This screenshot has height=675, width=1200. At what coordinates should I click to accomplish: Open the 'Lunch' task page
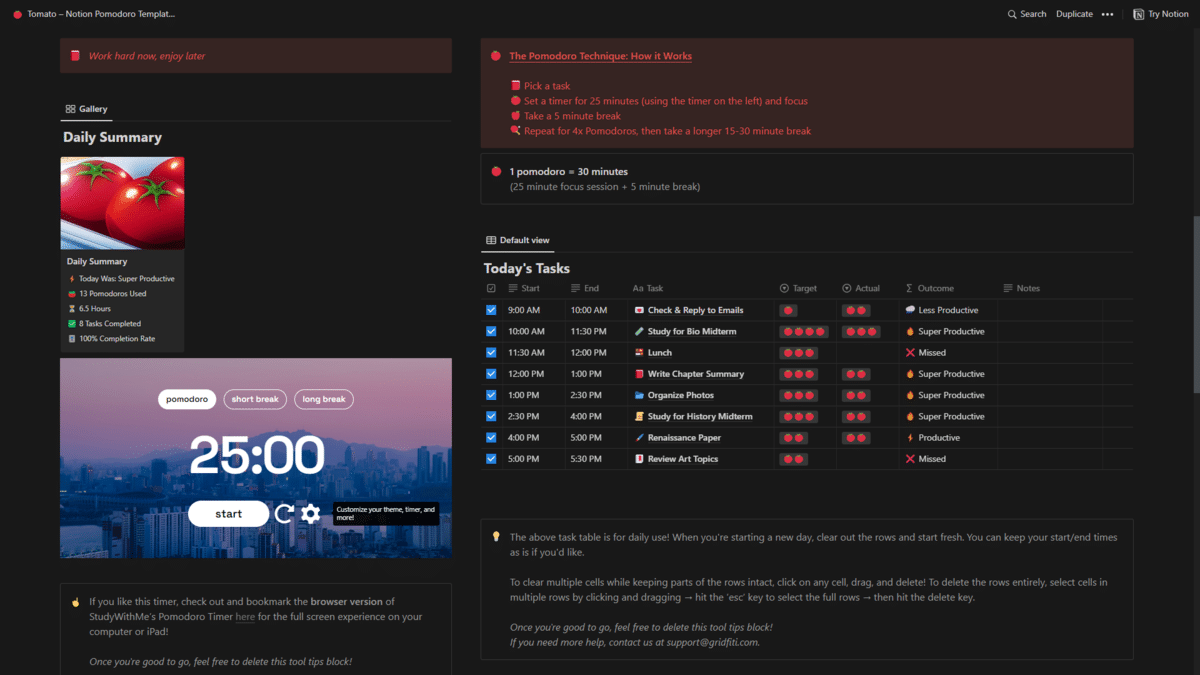tap(660, 353)
